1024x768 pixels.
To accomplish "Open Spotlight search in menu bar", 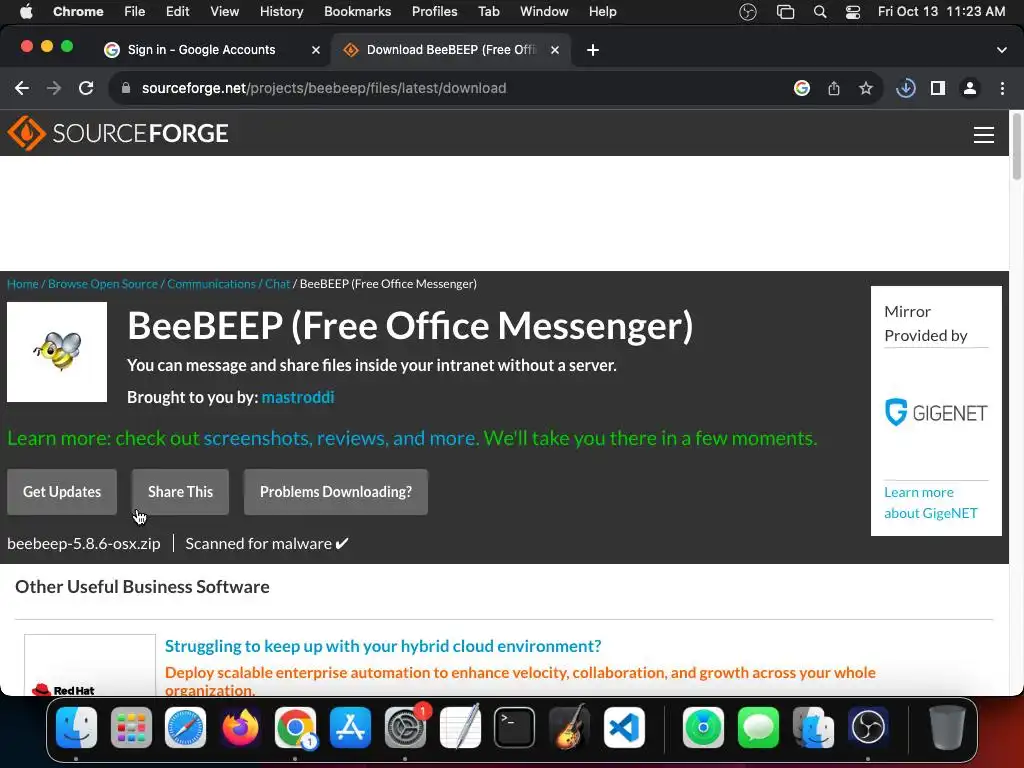I will click(820, 12).
